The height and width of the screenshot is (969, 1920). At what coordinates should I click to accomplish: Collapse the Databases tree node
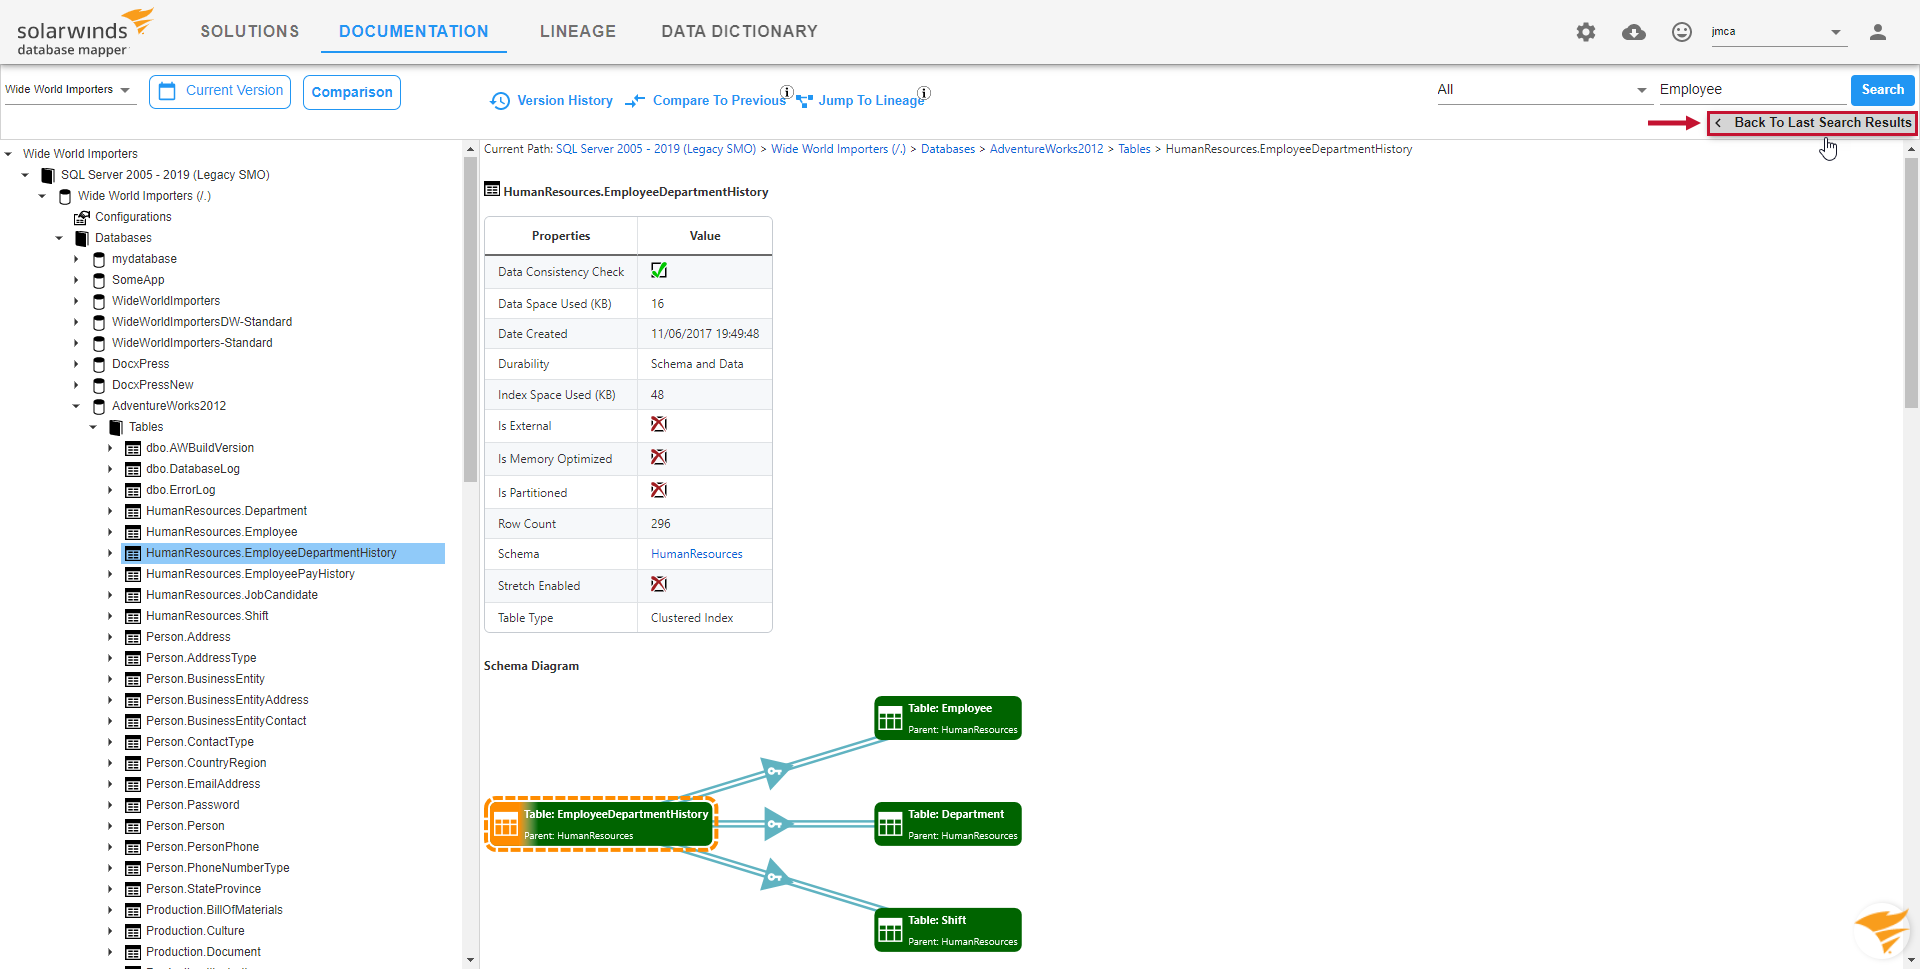59,238
